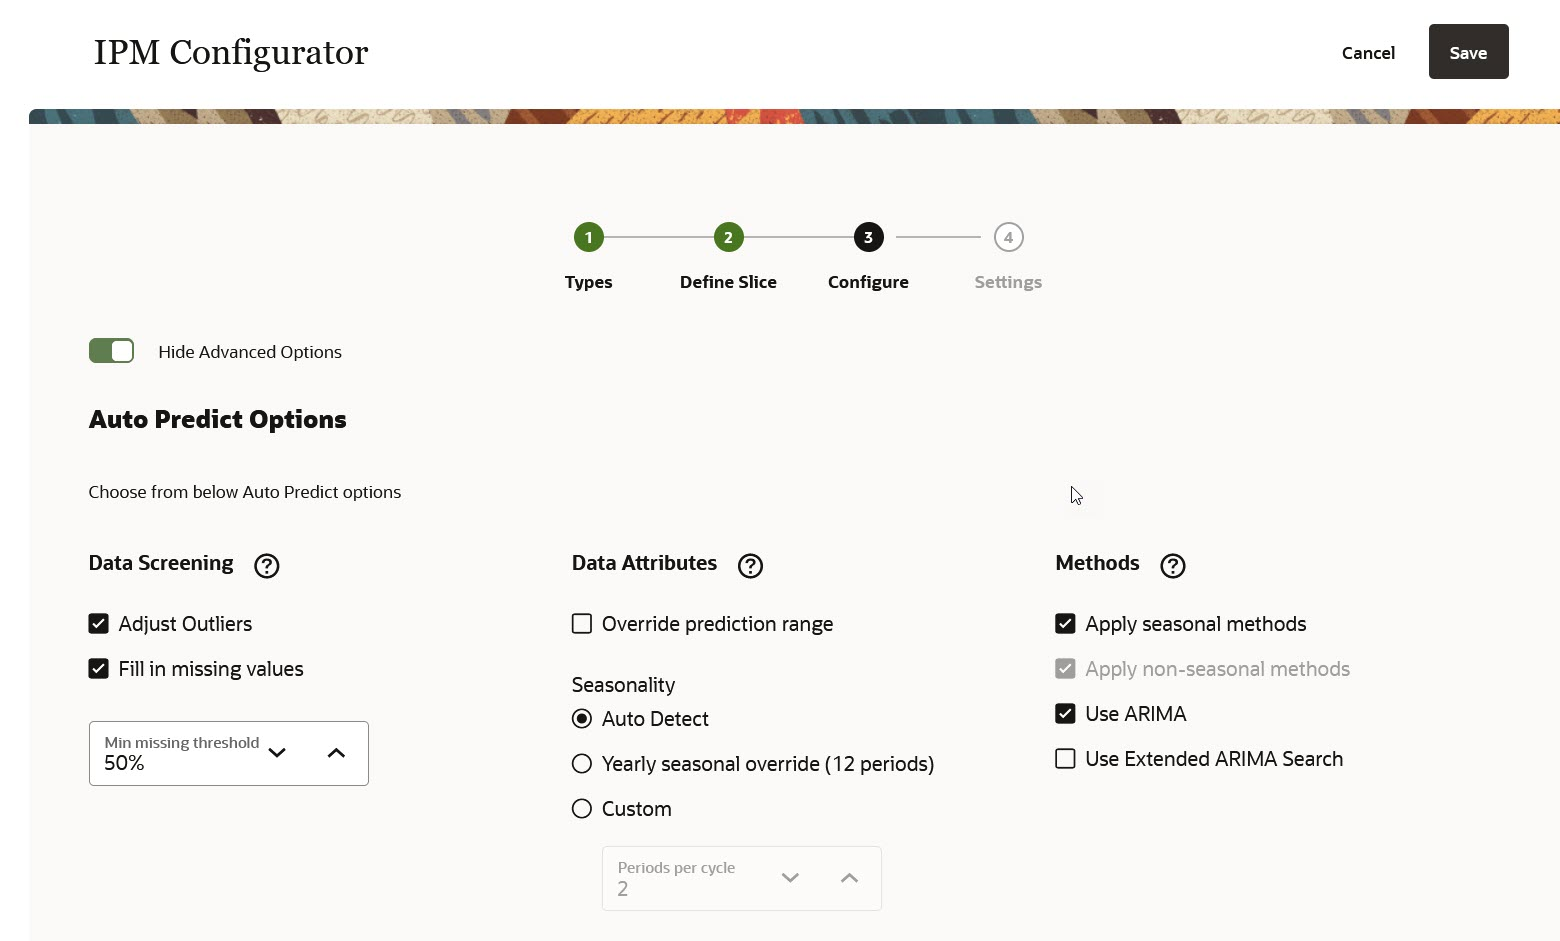The image size is (1560, 941).
Task: Toggle Hide Advanced Options switch
Action: coord(111,351)
